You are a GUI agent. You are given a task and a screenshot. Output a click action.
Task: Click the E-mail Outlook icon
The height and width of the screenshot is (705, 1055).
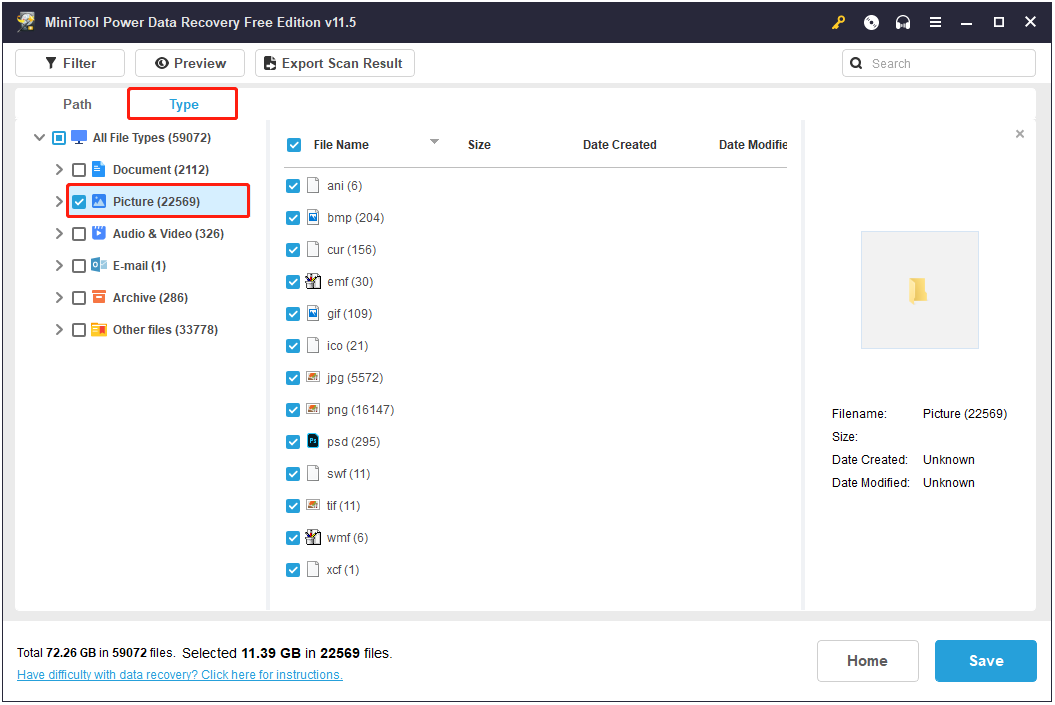(x=99, y=265)
